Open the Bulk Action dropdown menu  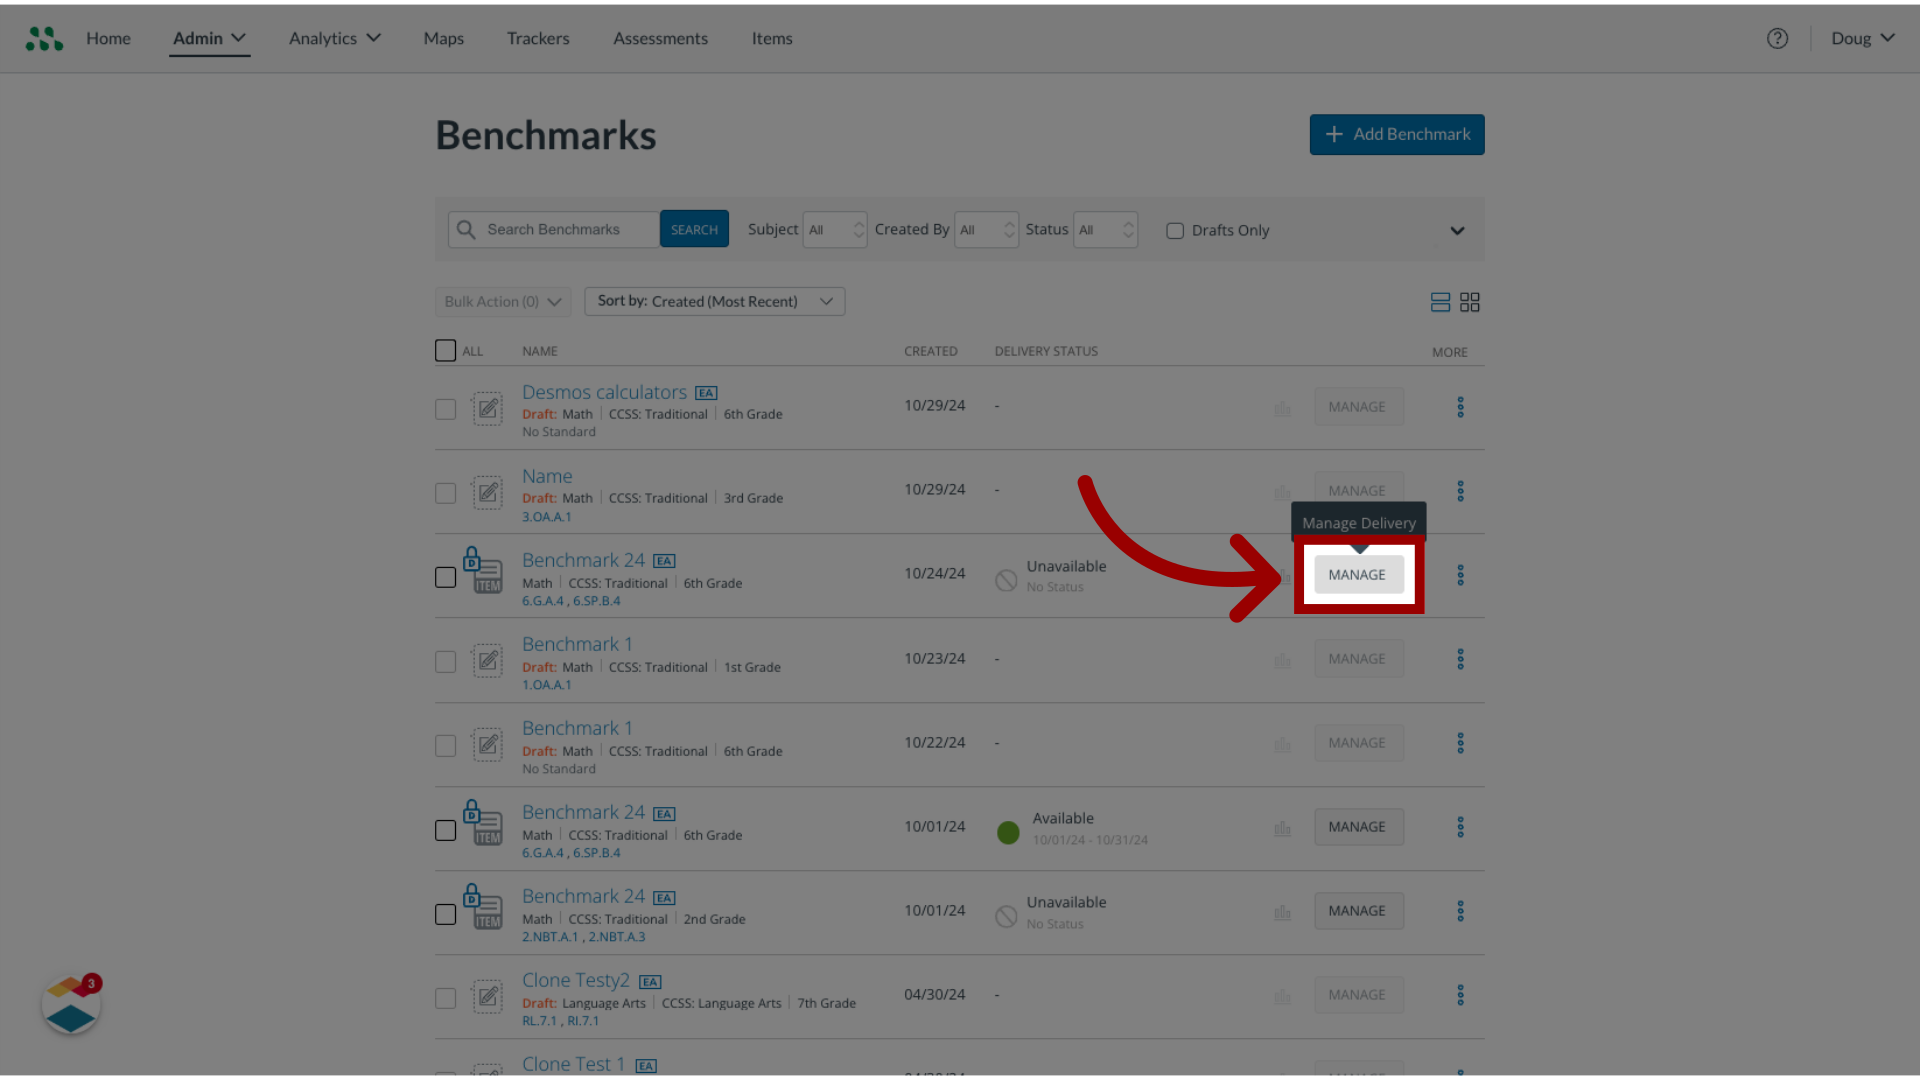[x=502, y=301]
